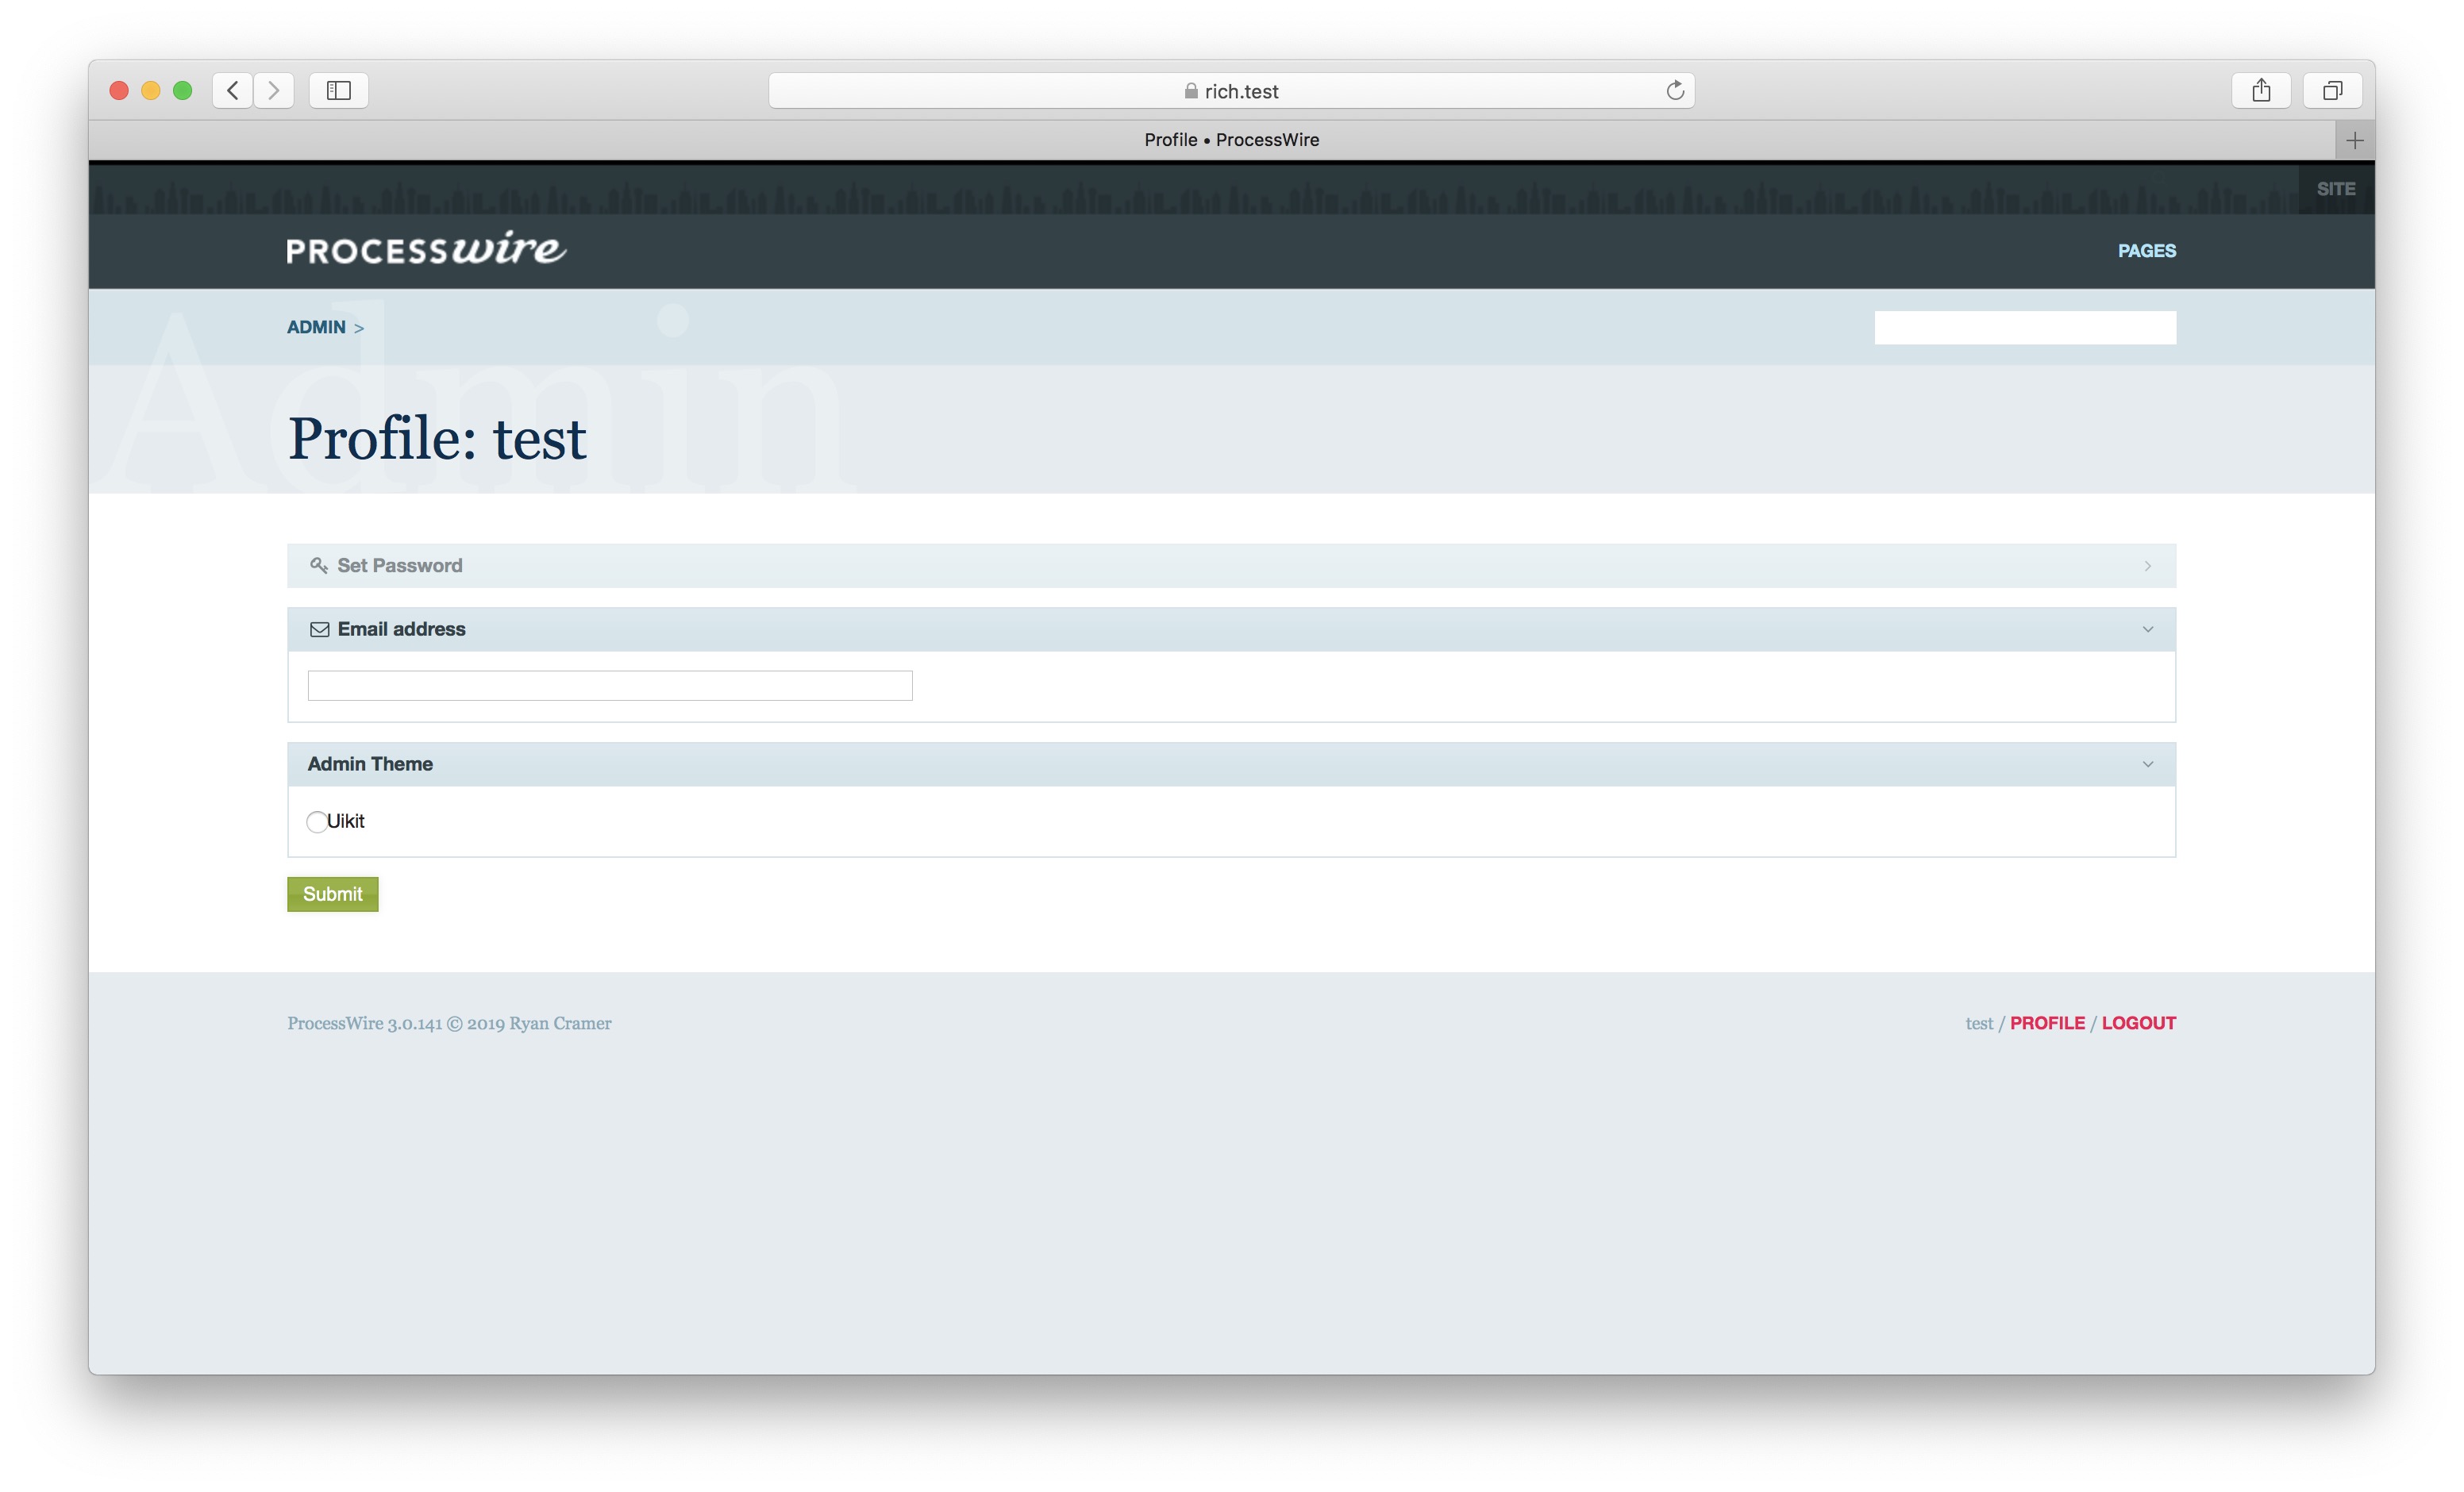The width and height of the screenshot is (2464, 1492).
Task: Click the envelope icon beside Email address
Action: click(318, 629)
